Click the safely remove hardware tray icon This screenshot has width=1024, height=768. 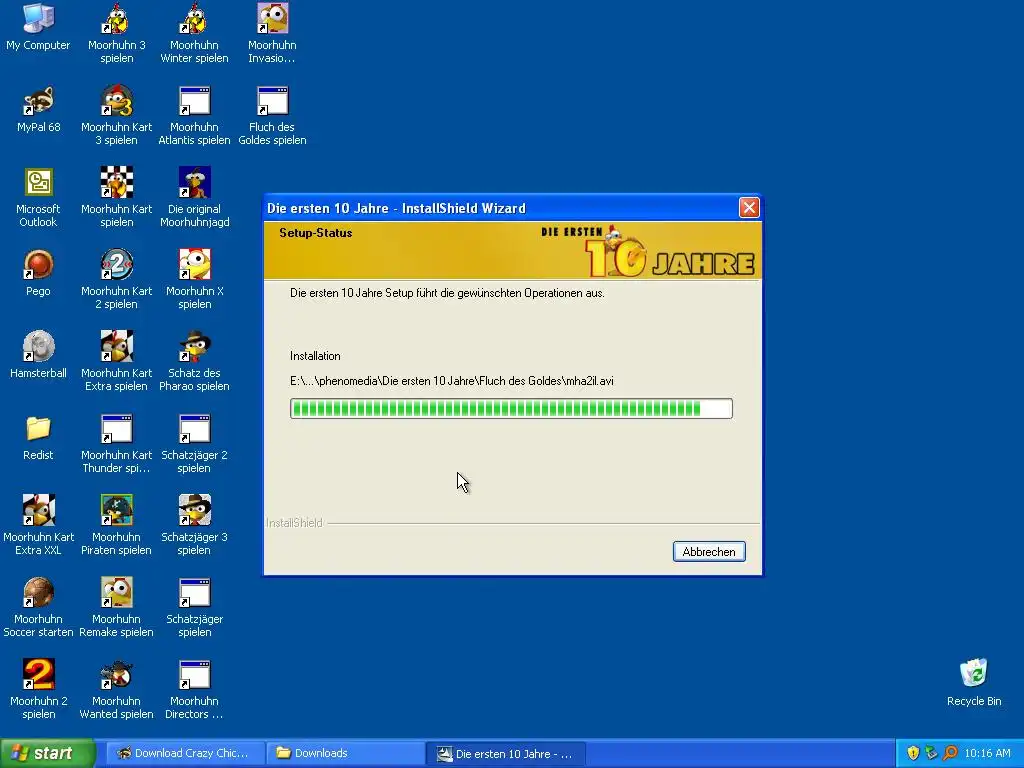click(931, 754)
